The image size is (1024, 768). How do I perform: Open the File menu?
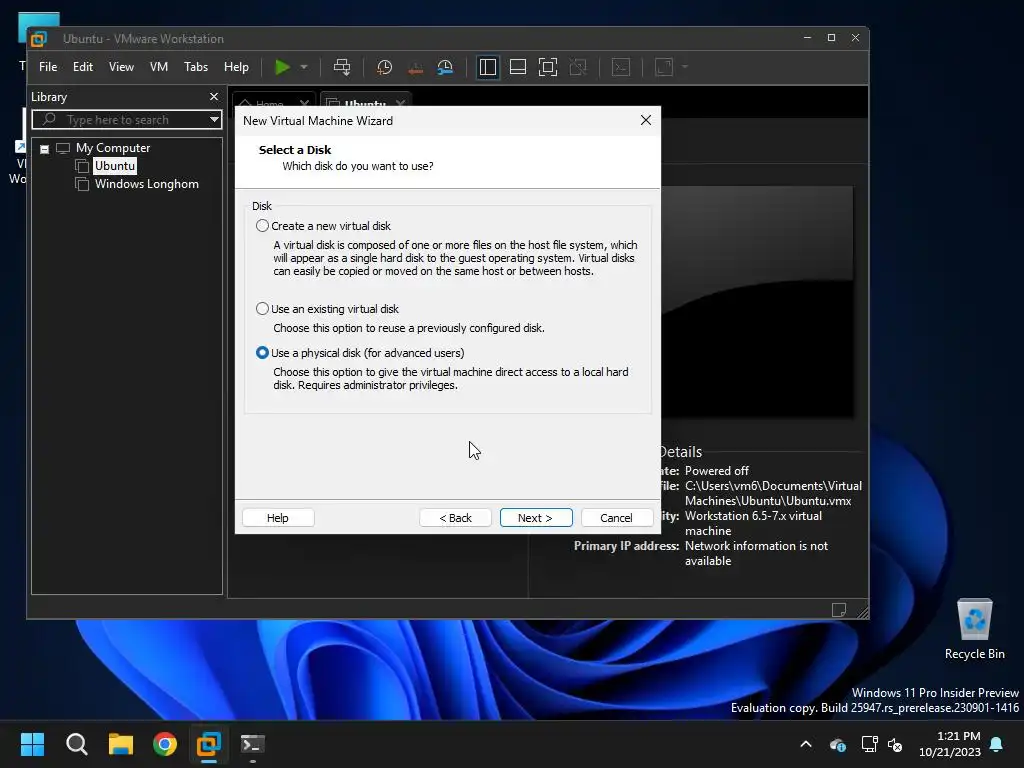coord(48,67)
